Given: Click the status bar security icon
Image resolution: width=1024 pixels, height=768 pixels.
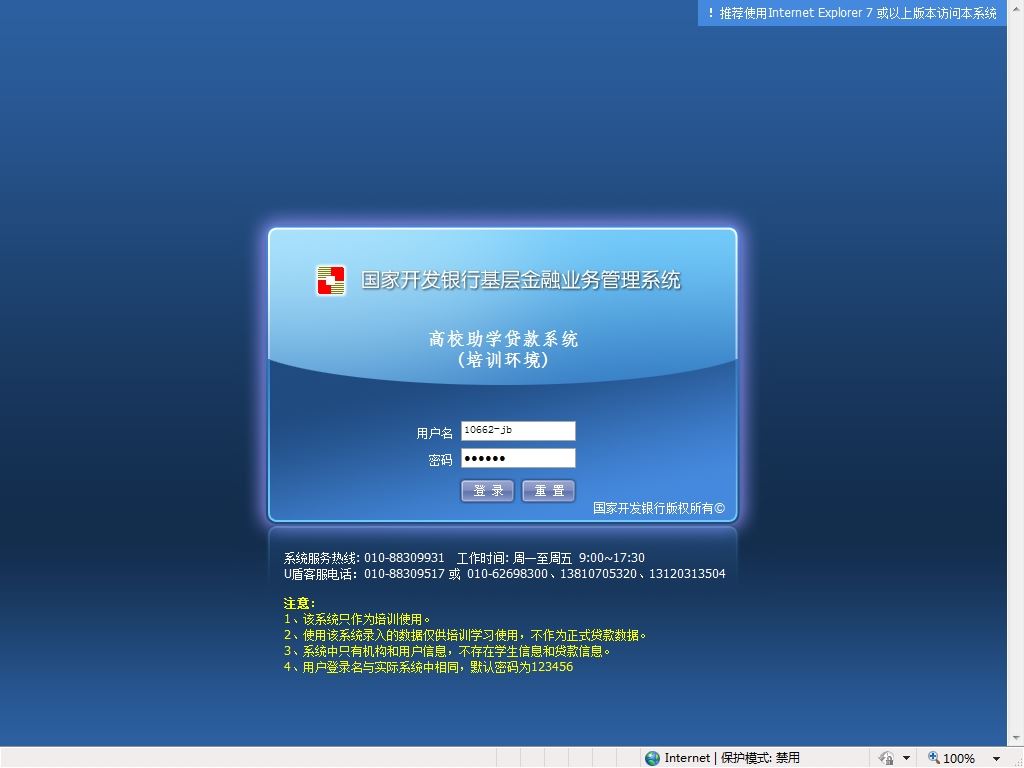Looking at the screenshot, I should (886, 758).
